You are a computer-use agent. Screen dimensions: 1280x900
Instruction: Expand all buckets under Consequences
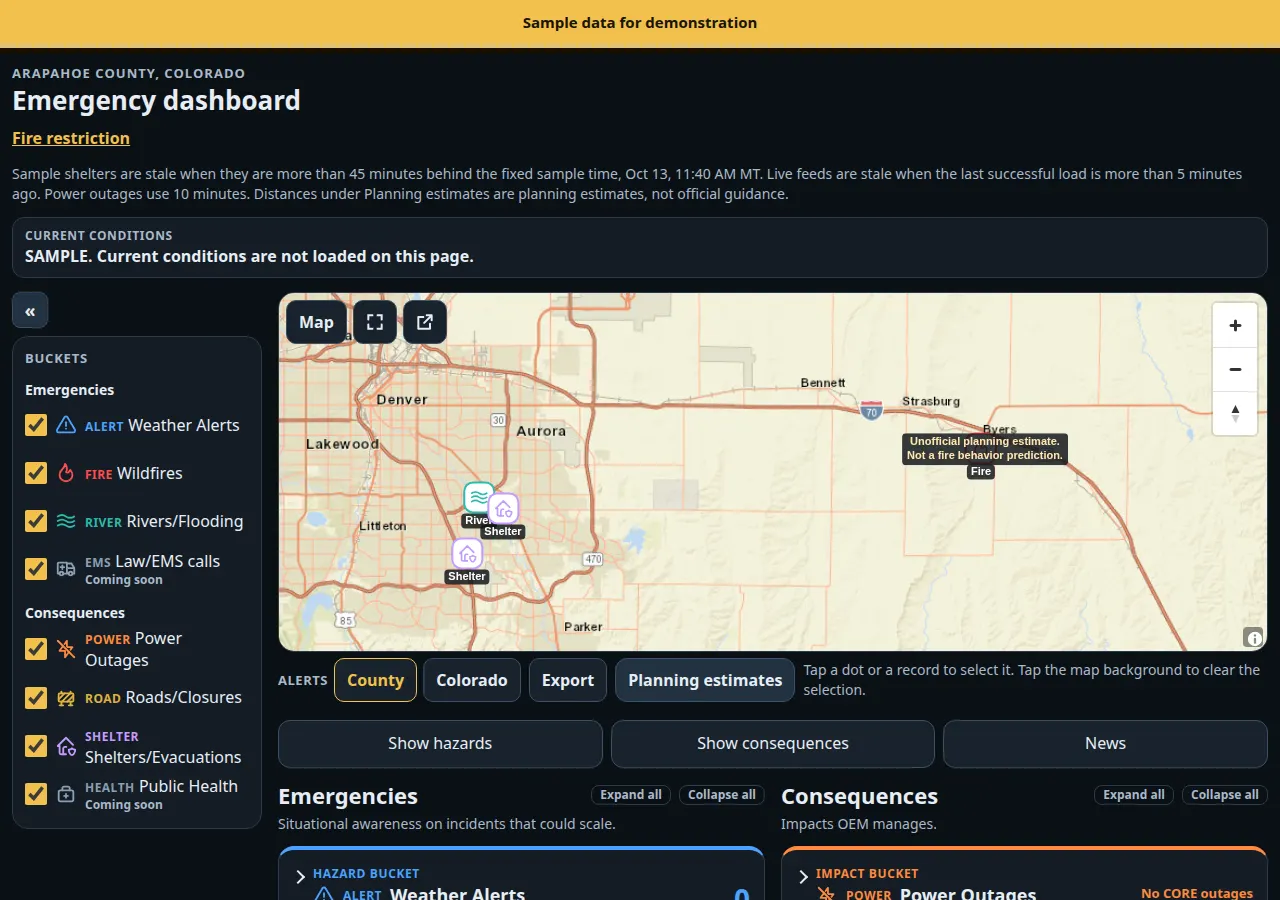click(1133, 795)
